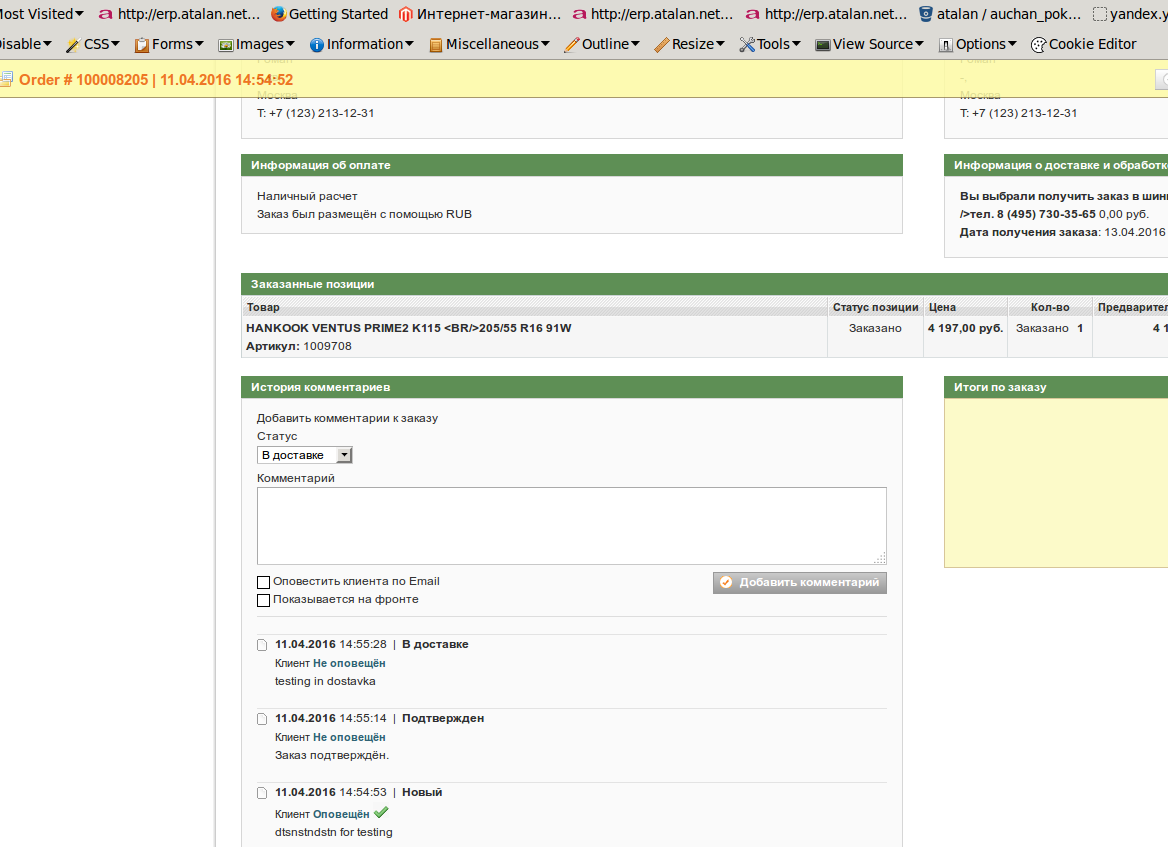
Task: Click the Order # 100008205 title
Action: coord(156,80)
